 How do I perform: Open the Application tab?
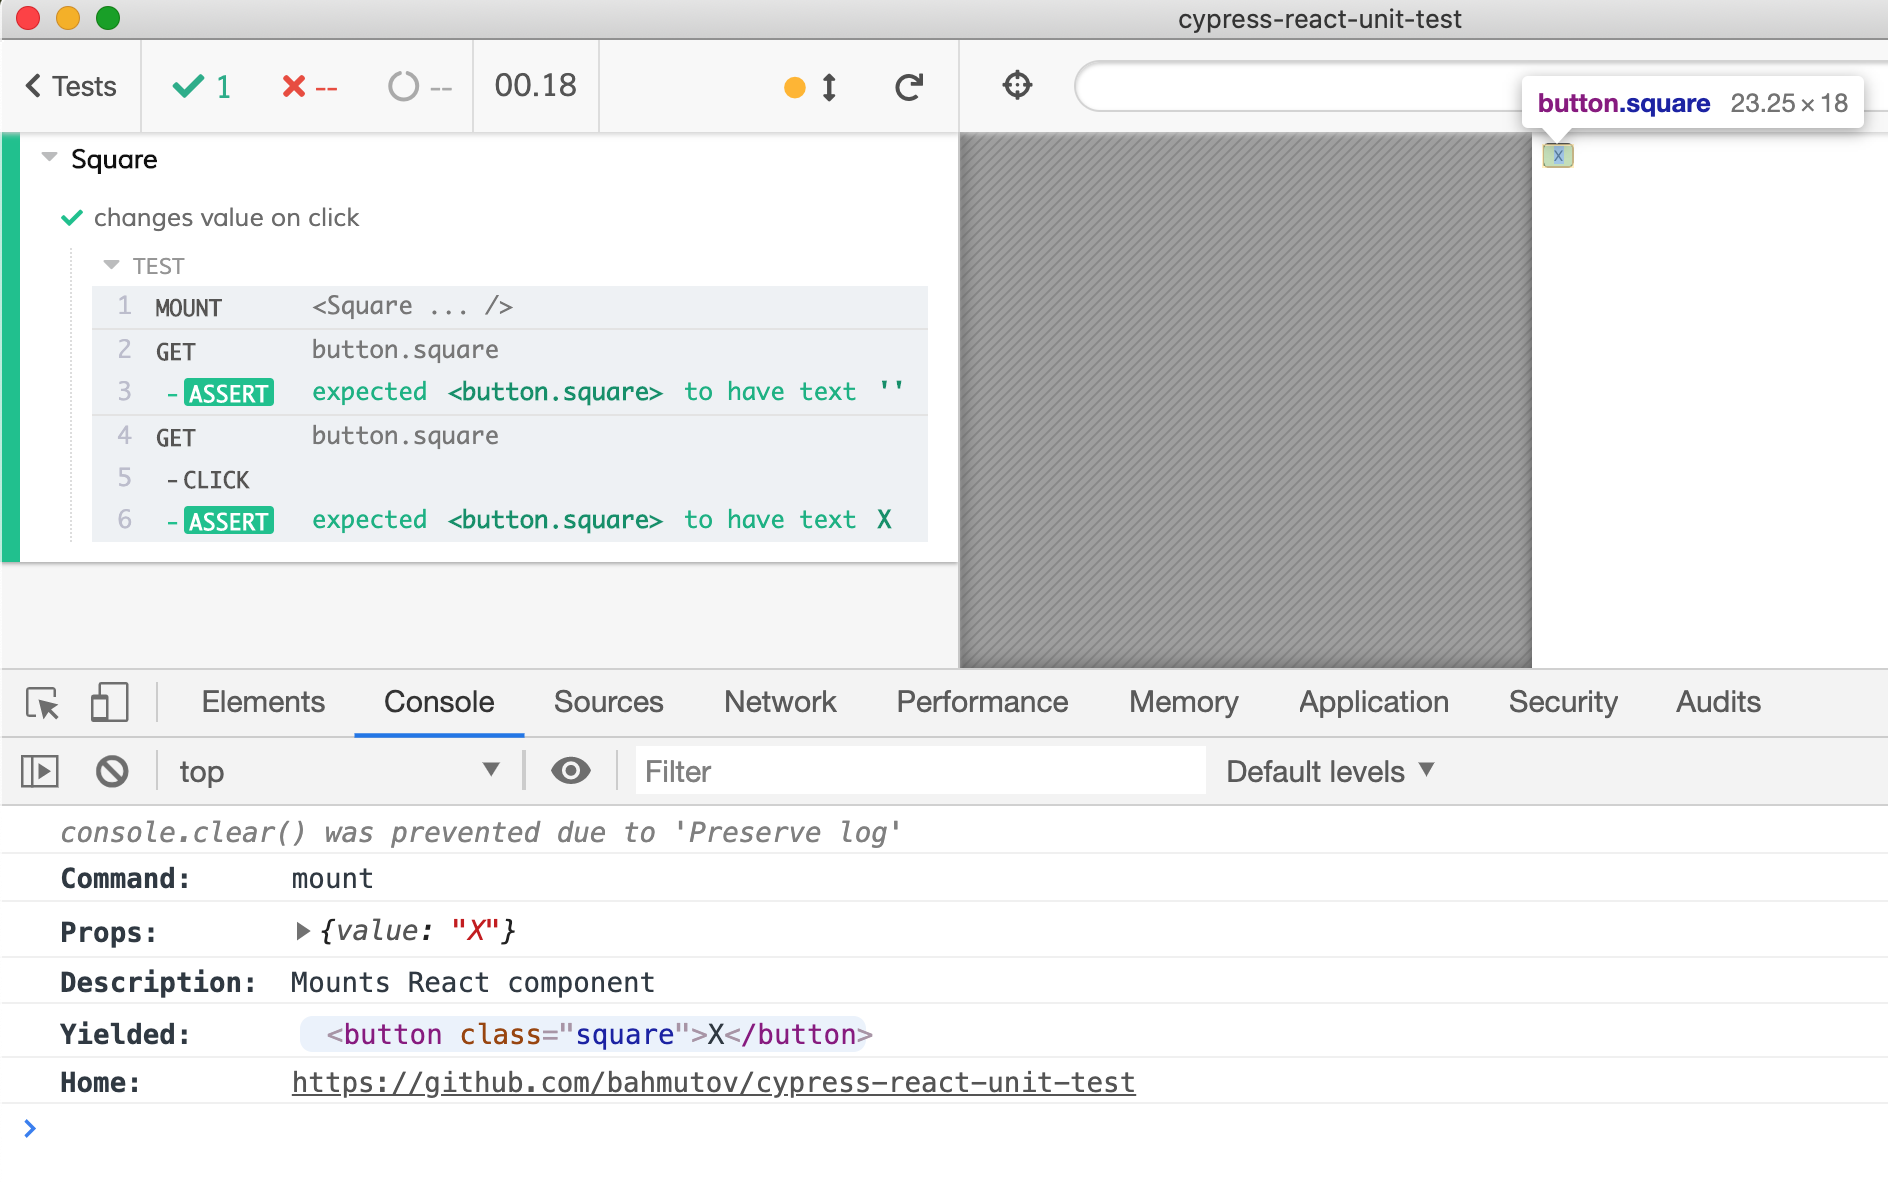point(1374,702)
